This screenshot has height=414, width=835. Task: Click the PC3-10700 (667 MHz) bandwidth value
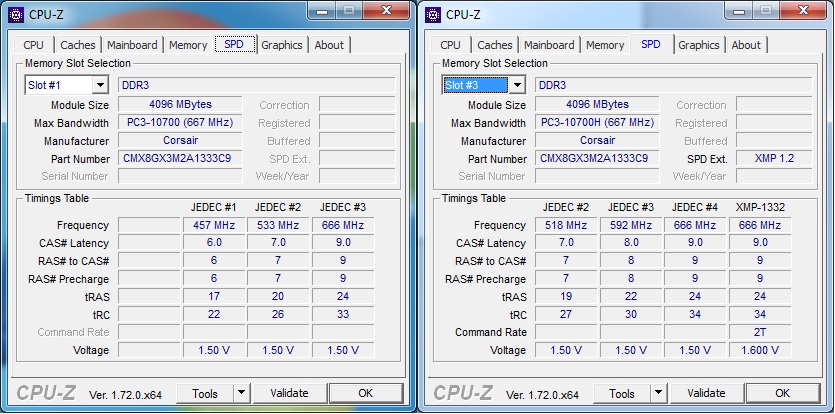[x=180, y=123]
